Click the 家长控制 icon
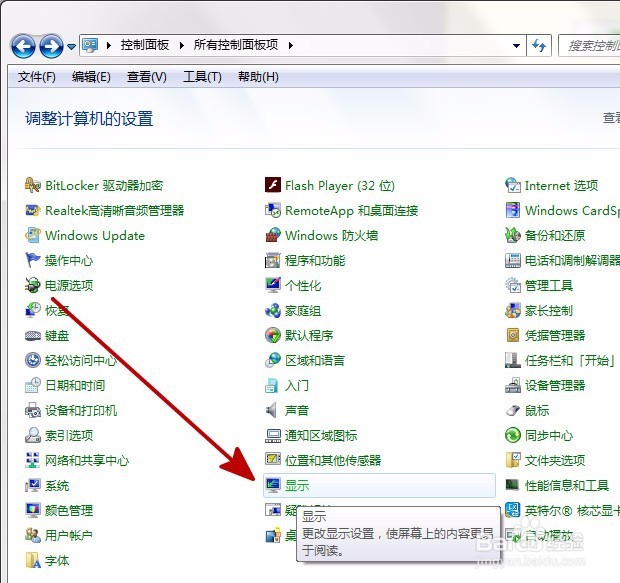 [x=513, y=310]
